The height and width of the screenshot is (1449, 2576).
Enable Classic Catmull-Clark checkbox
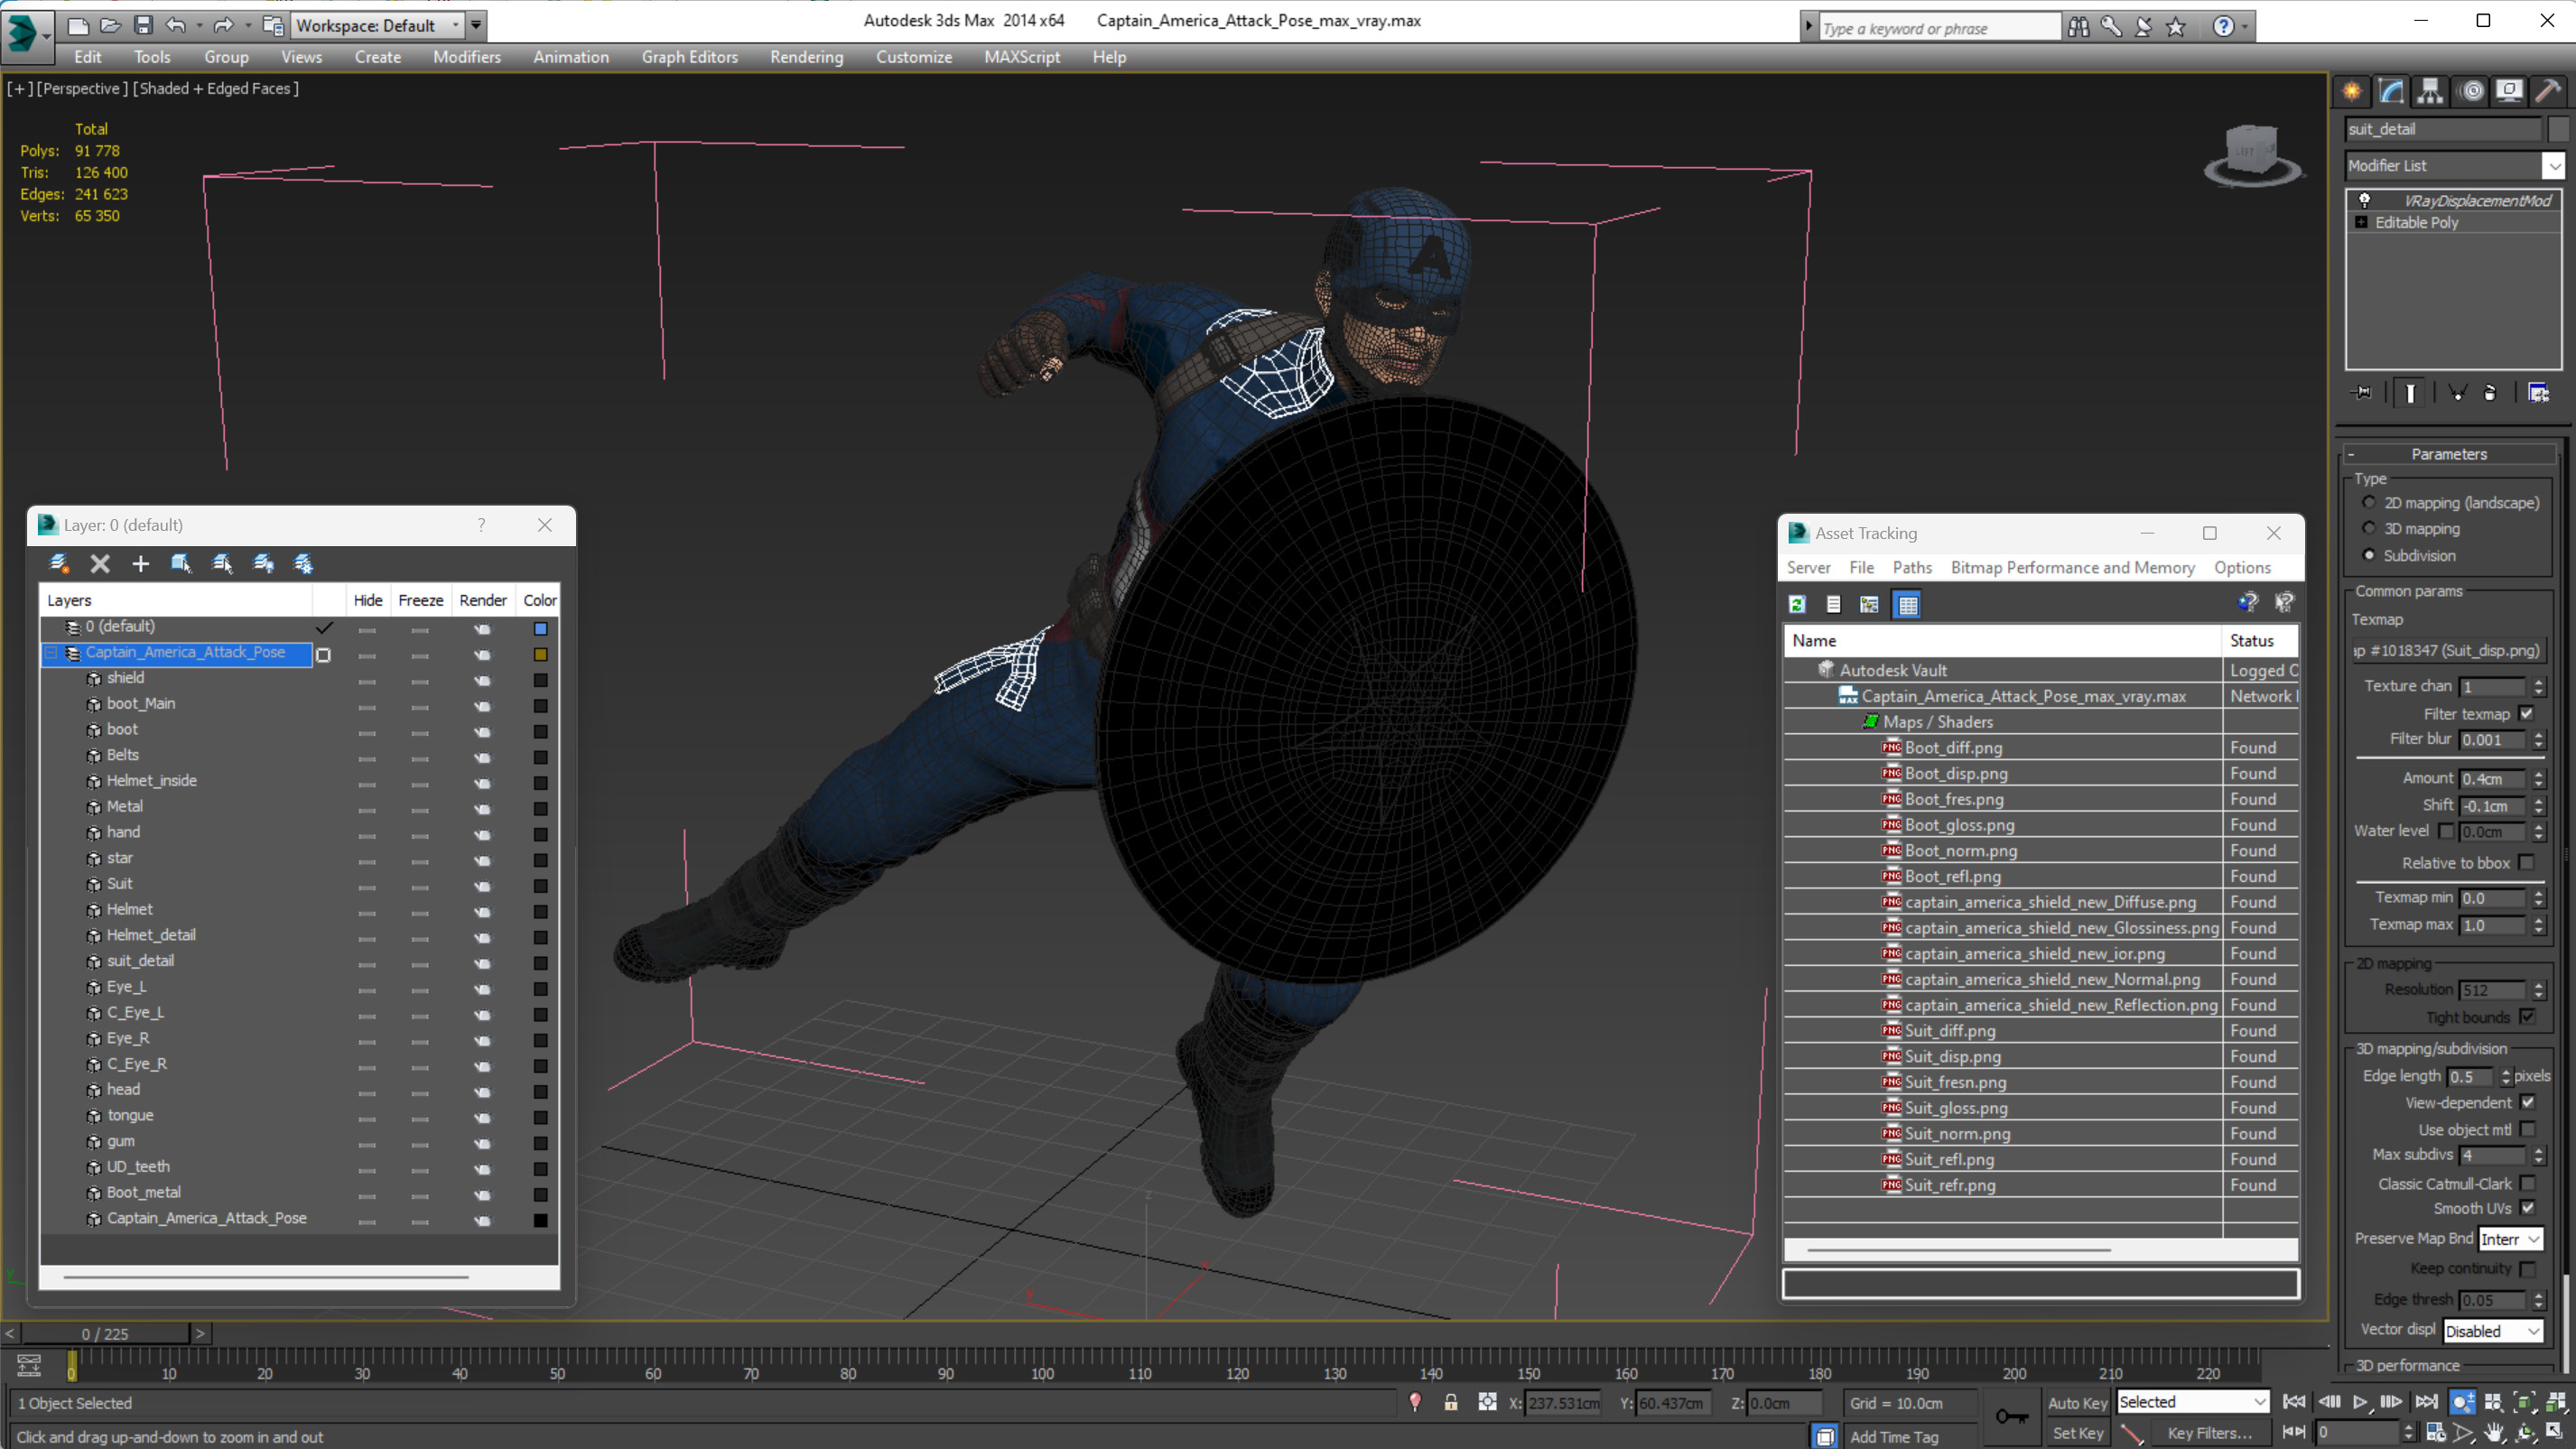(2527, 1183)
